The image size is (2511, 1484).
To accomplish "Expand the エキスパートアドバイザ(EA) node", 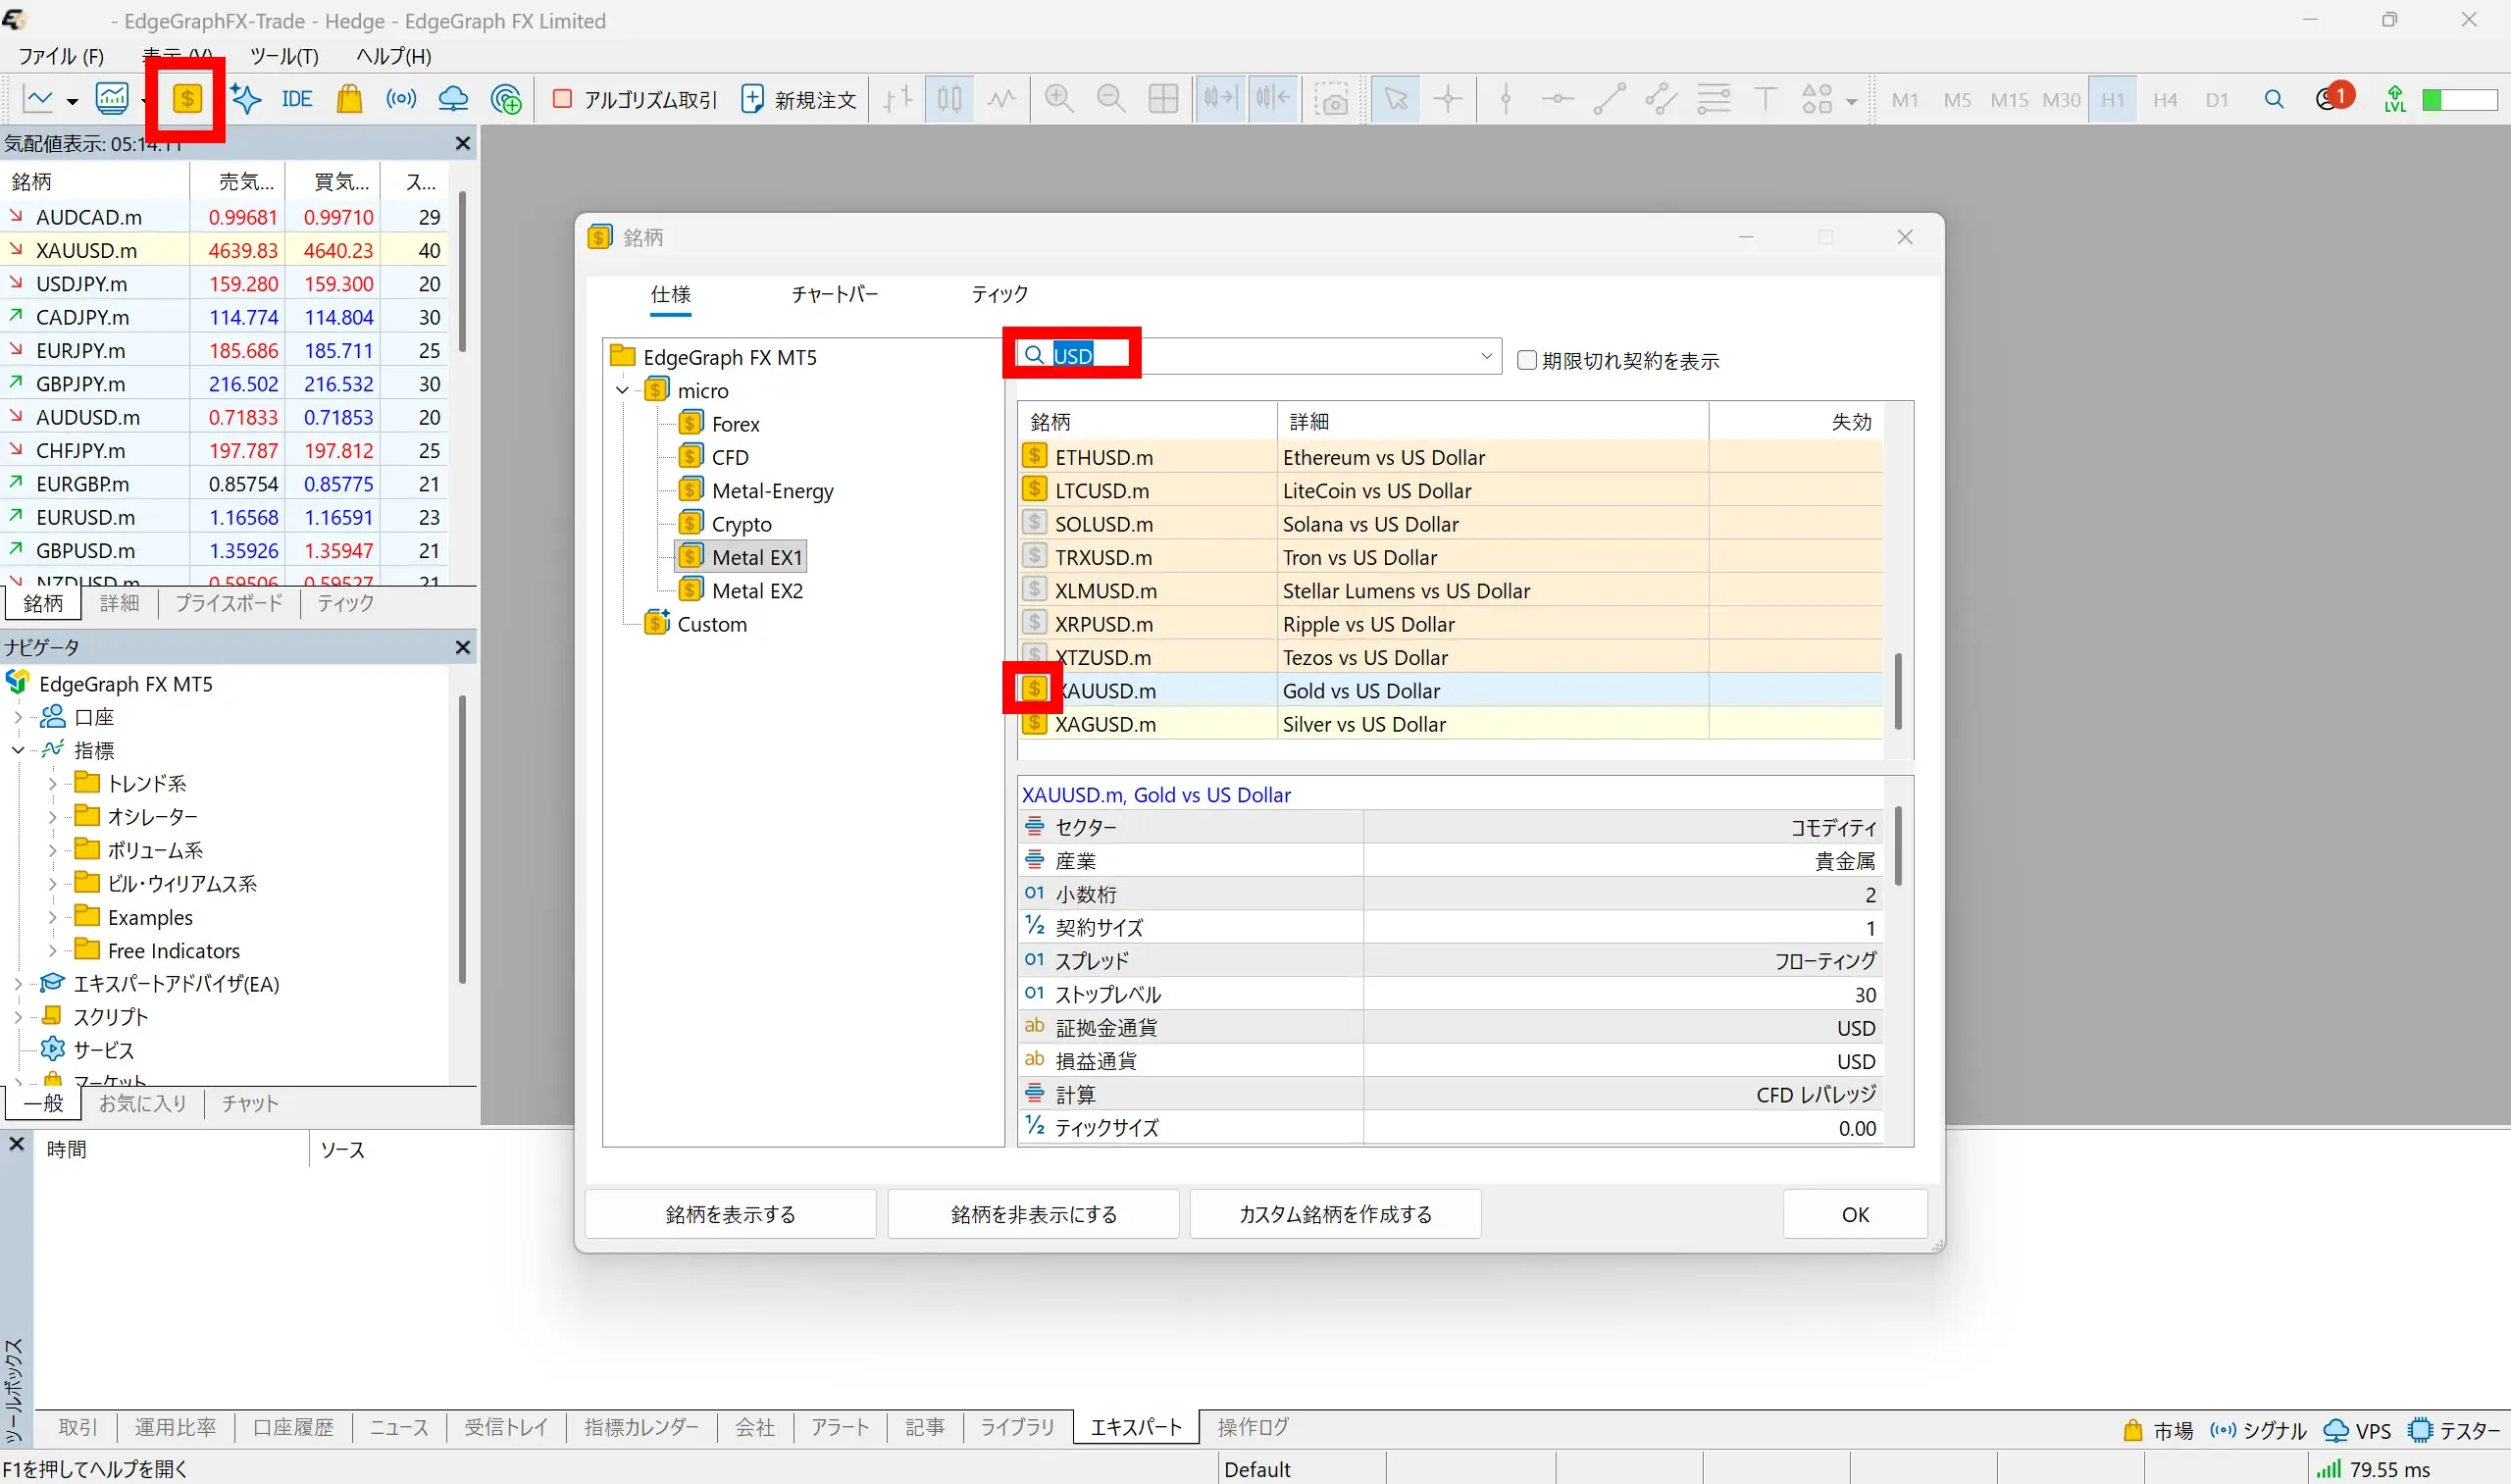I will pos(17,984).
